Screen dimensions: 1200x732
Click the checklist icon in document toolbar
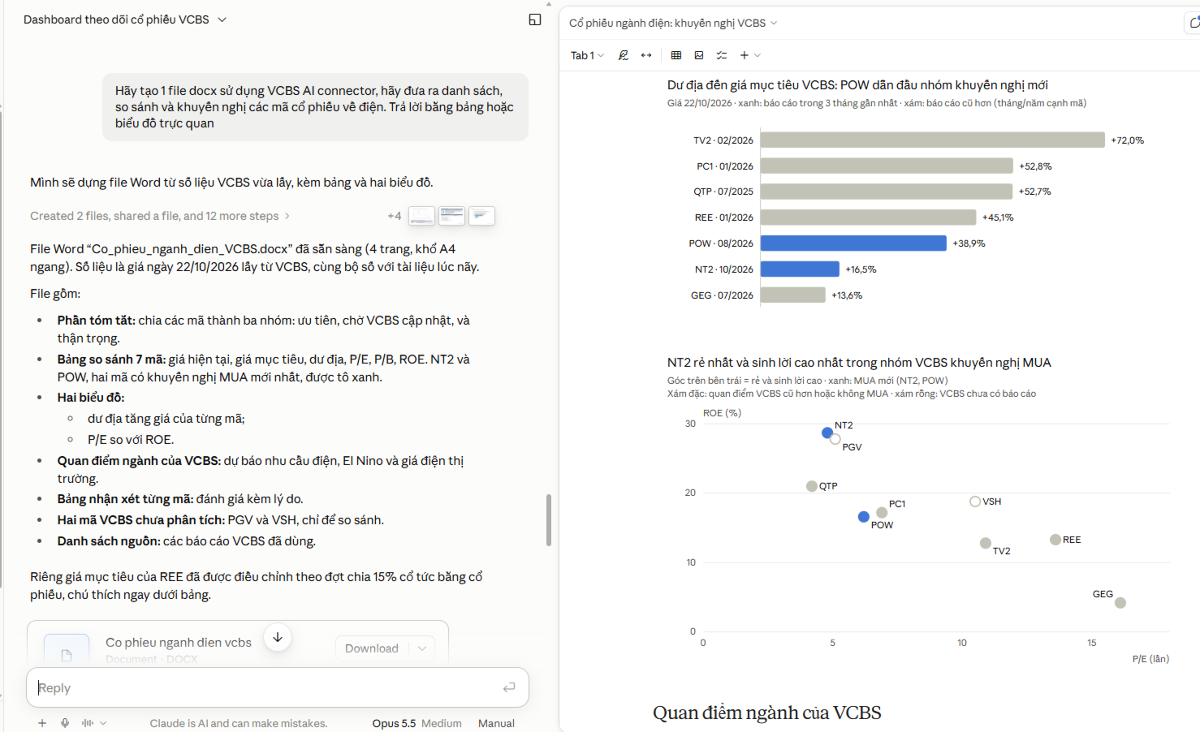pyautogui.click(x=720, y=55)
